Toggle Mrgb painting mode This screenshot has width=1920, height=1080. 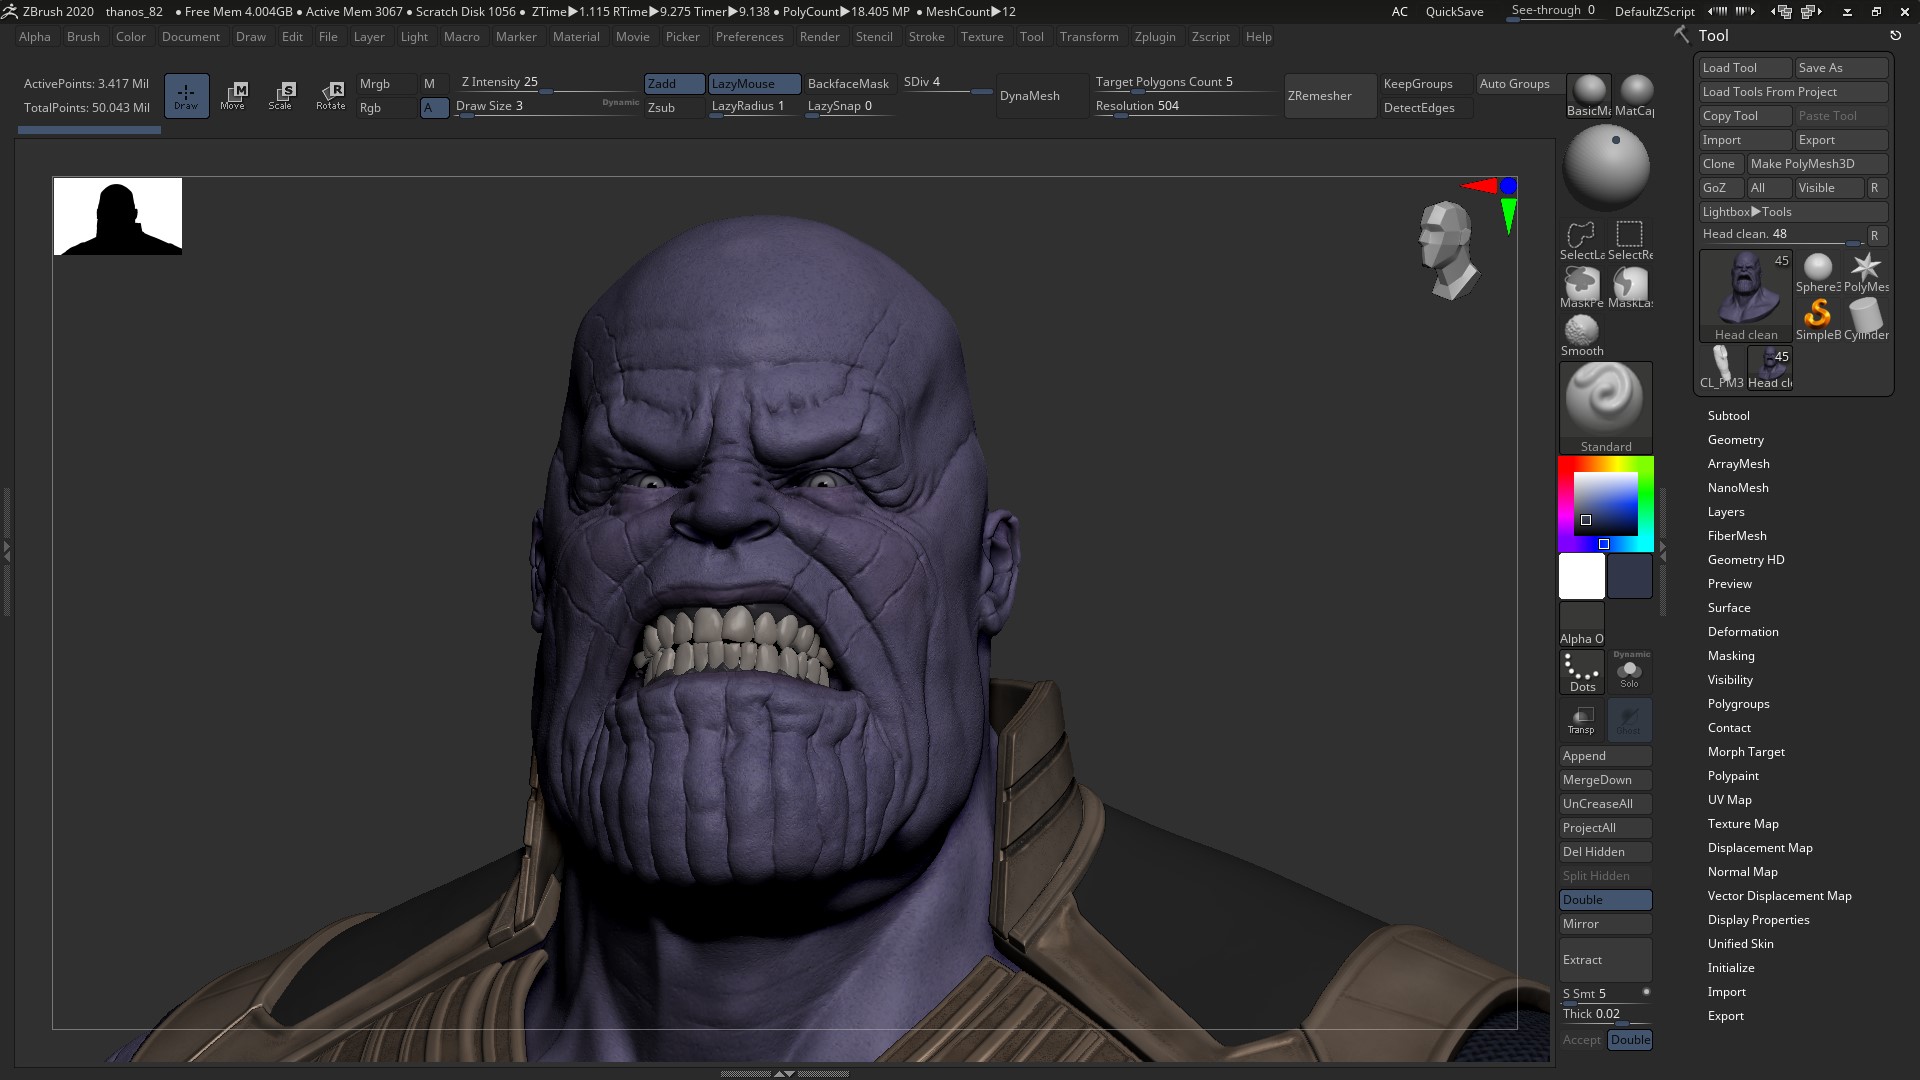pos(386,84)
